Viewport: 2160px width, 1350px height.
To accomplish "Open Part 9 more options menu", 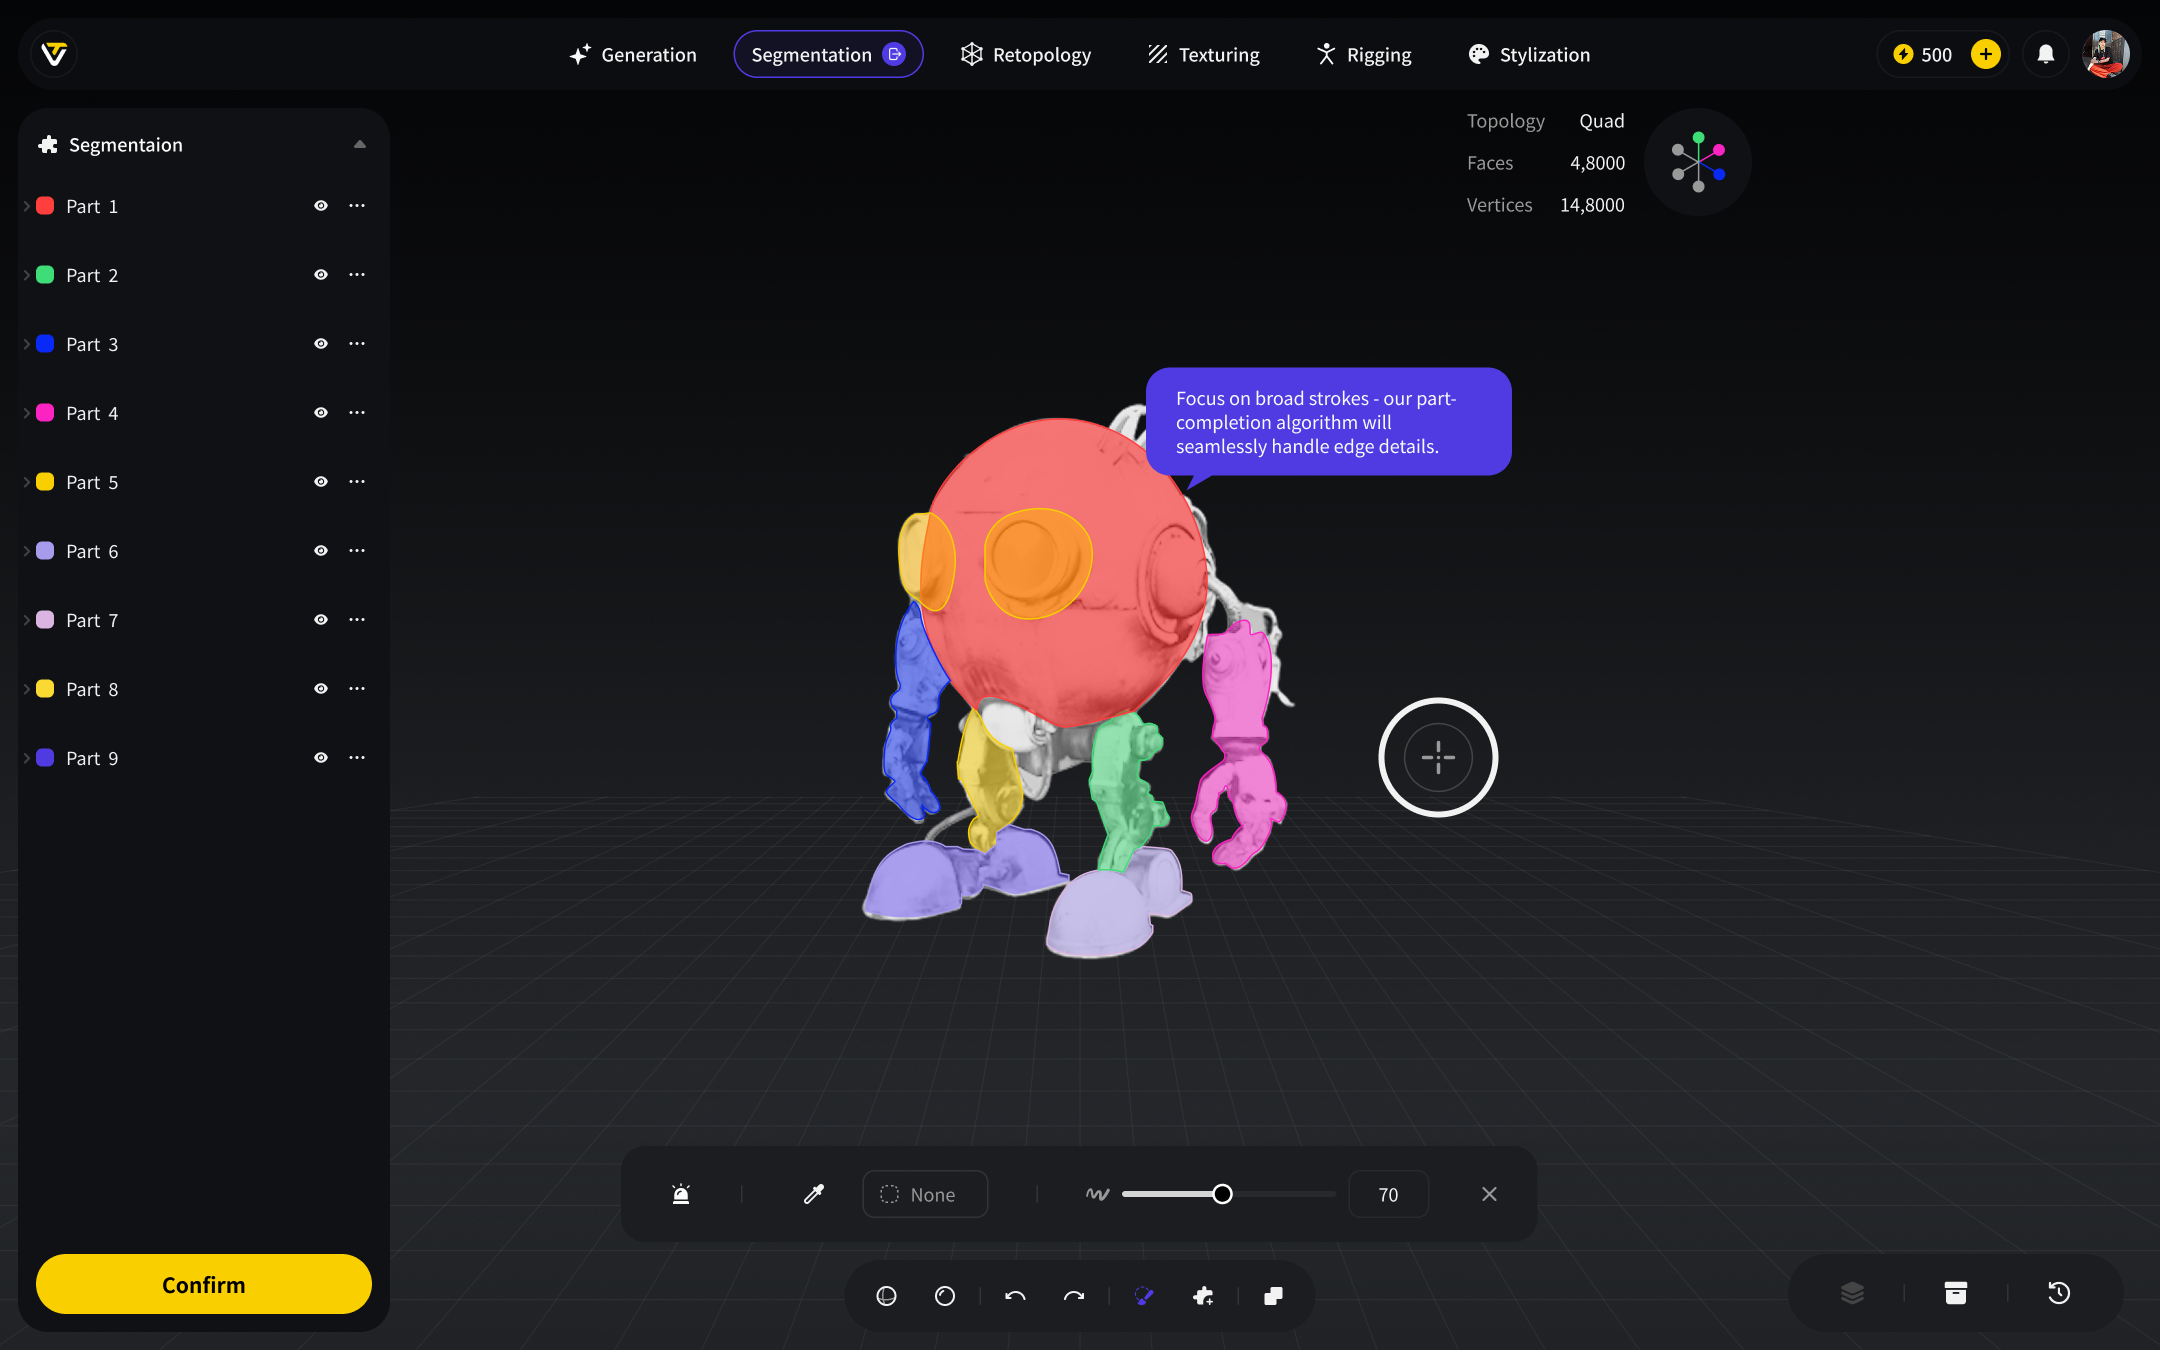I will (x=357, y=757).
